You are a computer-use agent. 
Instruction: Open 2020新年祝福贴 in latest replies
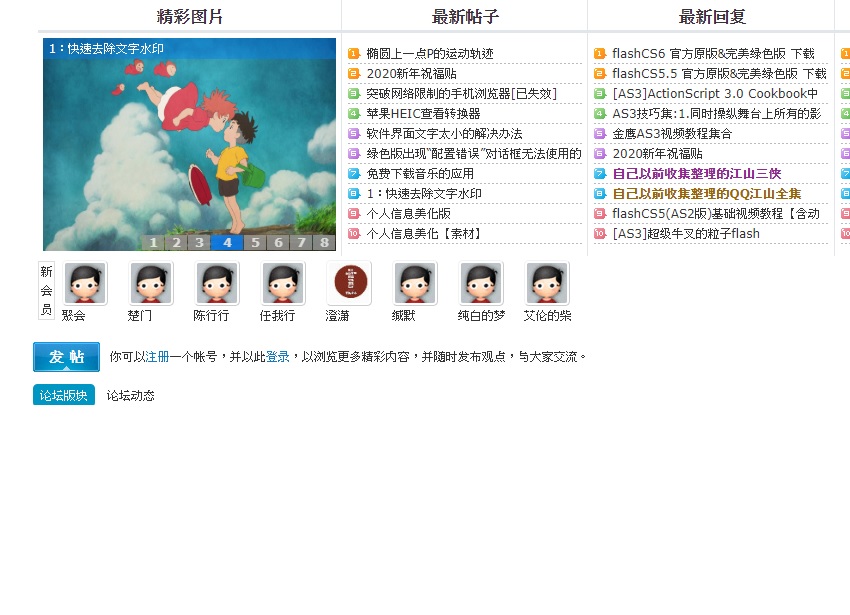coord(658,154)
